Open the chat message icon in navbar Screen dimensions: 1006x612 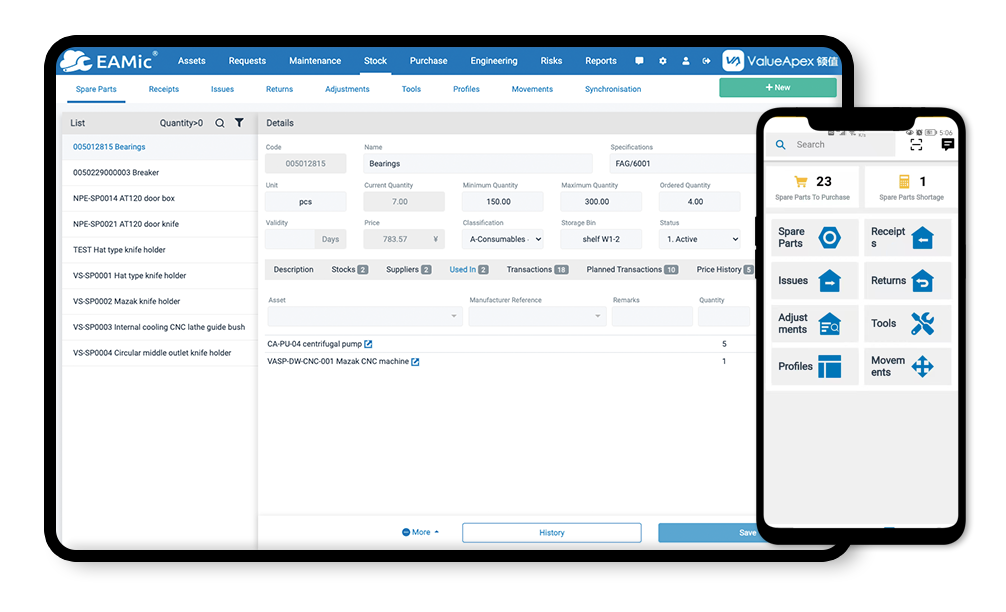(639, 61)
